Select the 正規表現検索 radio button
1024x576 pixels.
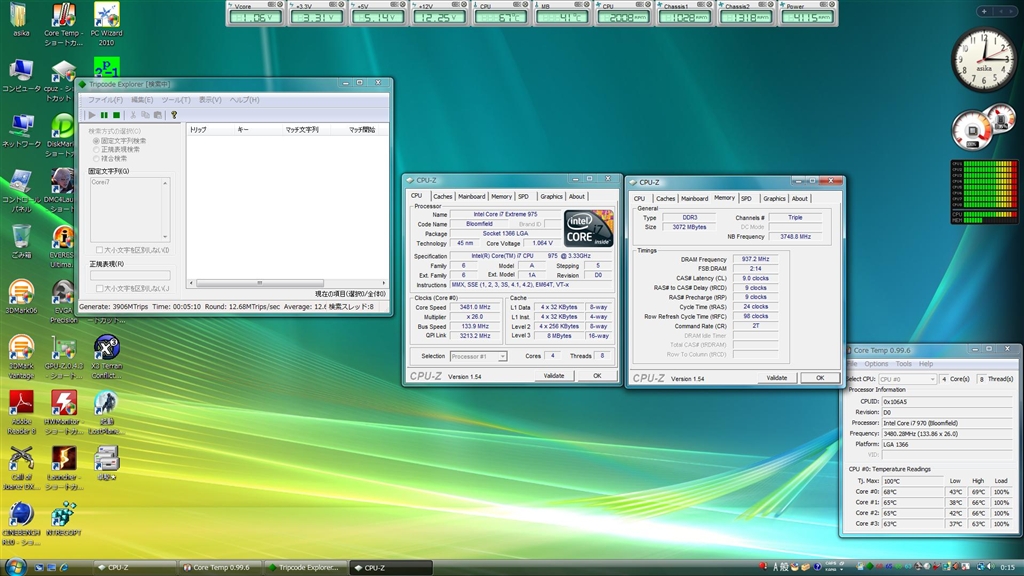(x=96, y=150)
